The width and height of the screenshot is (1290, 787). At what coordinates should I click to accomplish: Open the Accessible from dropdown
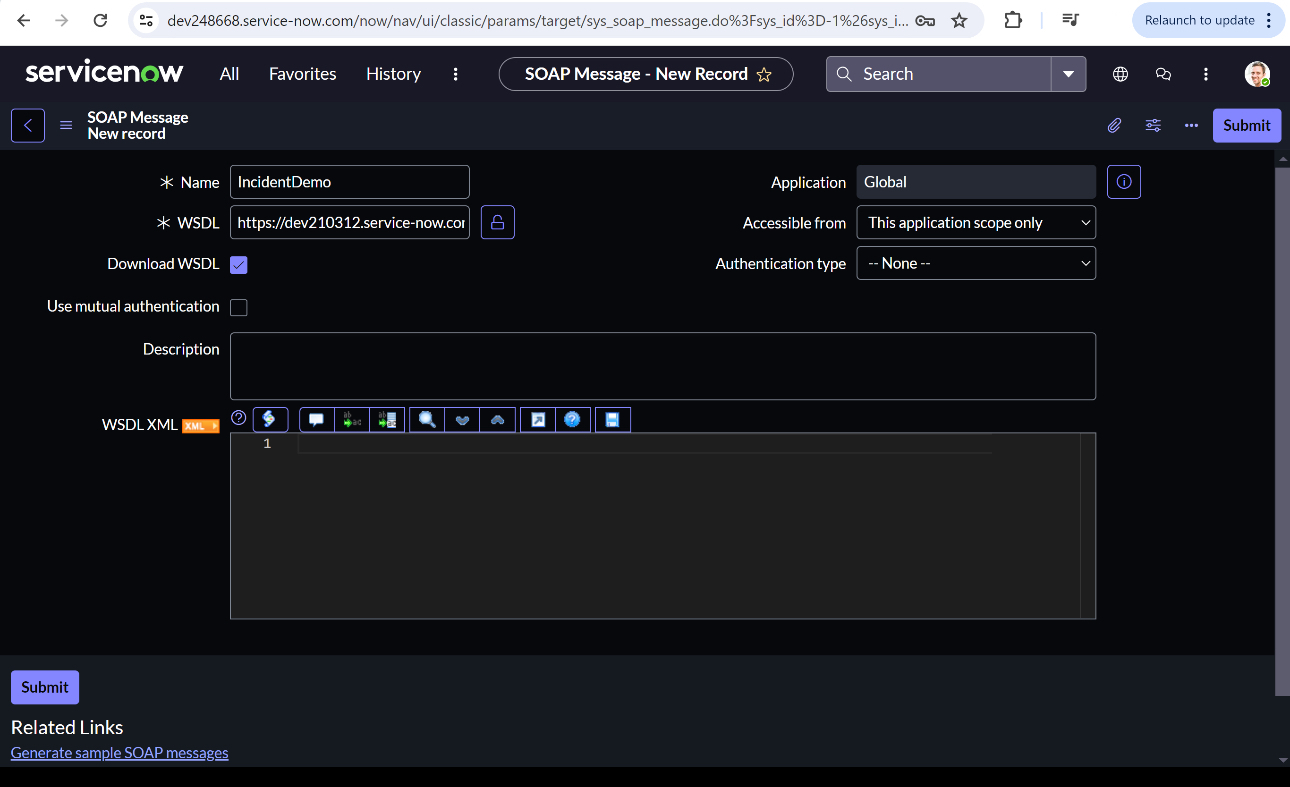tap(976, 223)
